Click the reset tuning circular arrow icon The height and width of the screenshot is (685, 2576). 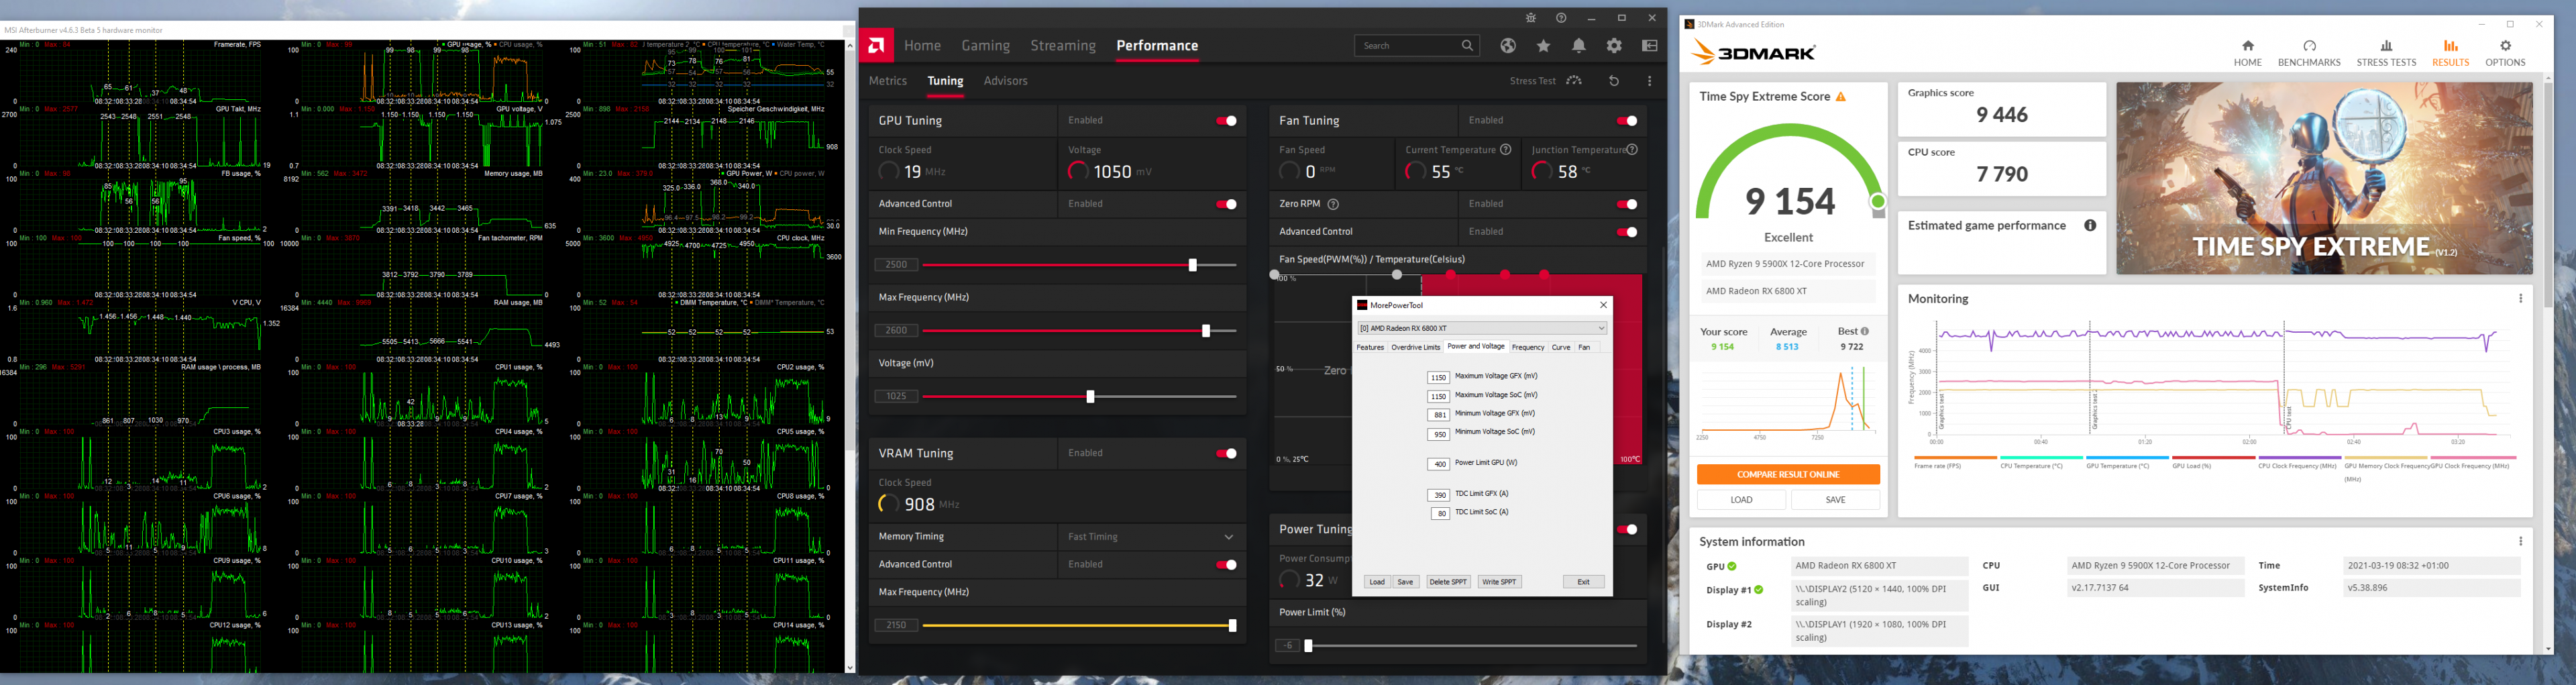coord(1614,80)
